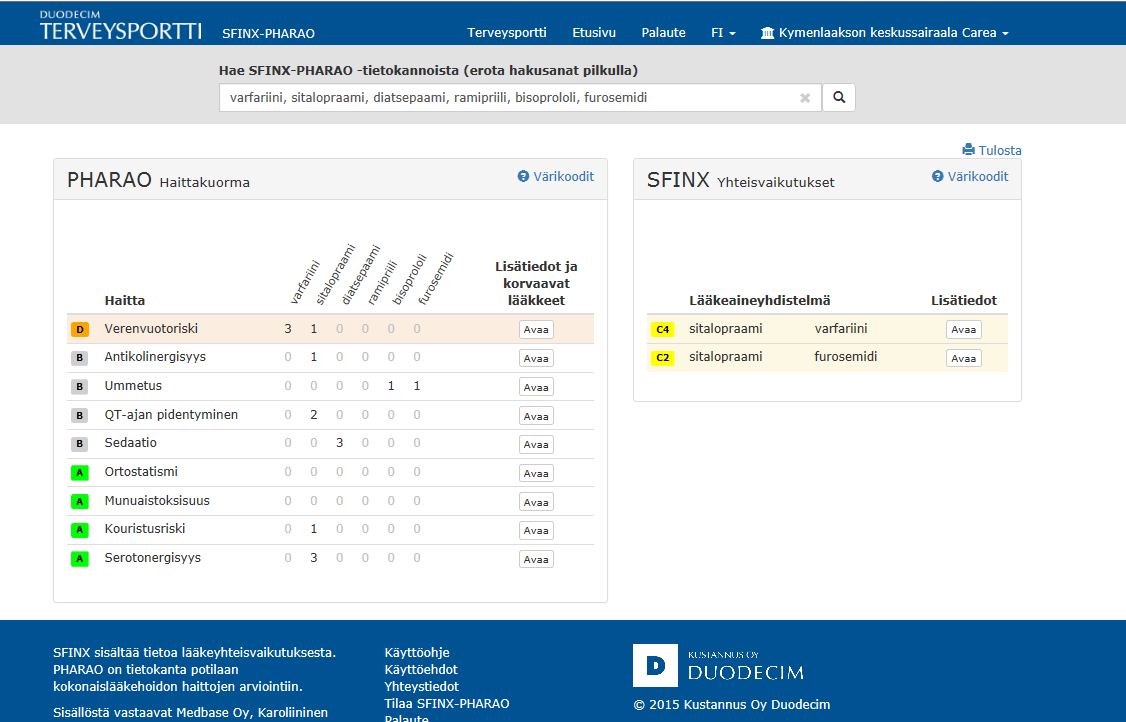Click furosemidi in the C2 interaction row
Viewport: 1126px width, 722px height.
(845, 356)
